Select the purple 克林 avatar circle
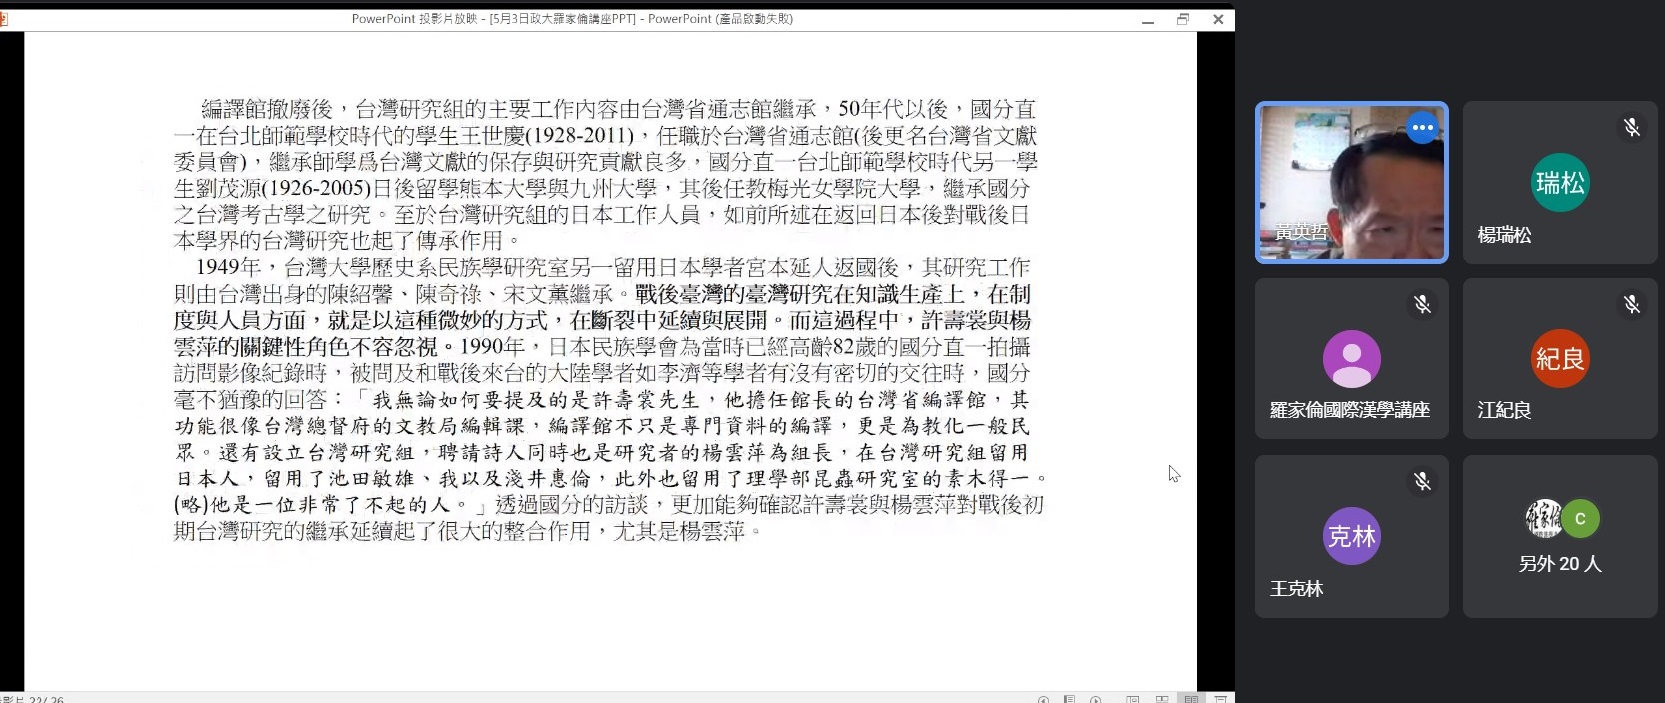 (1351, 536)
